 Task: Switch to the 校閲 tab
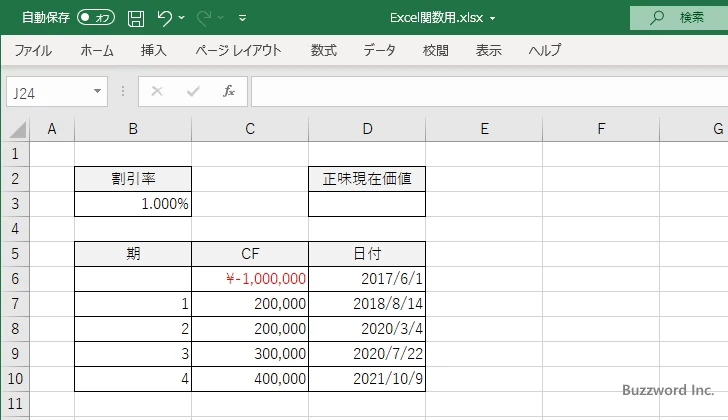coord(436,50)
